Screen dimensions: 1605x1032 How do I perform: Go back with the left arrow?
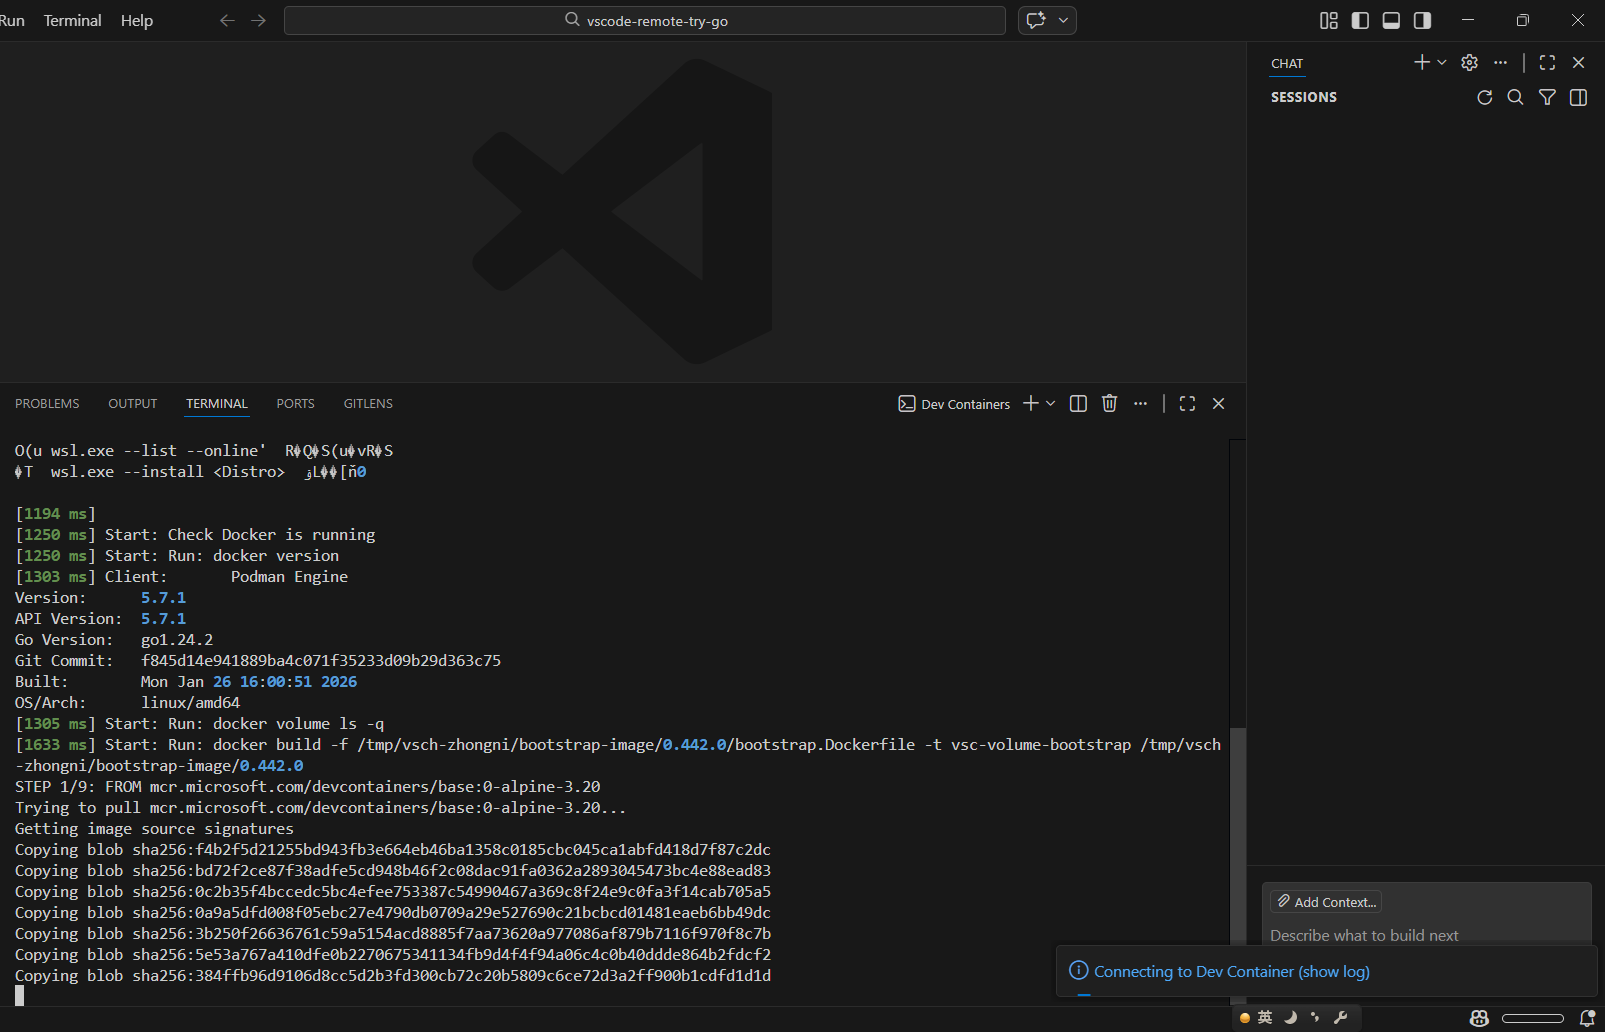coord(228,20)
